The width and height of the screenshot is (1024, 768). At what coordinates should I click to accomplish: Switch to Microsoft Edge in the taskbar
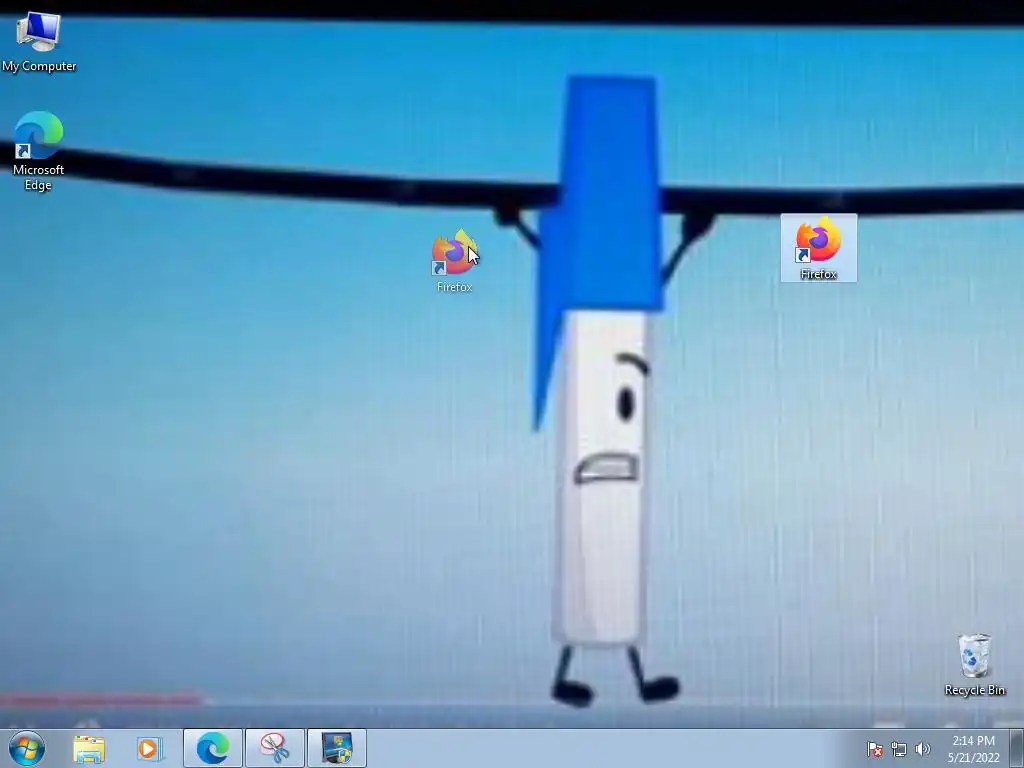(x=213, y=748)
